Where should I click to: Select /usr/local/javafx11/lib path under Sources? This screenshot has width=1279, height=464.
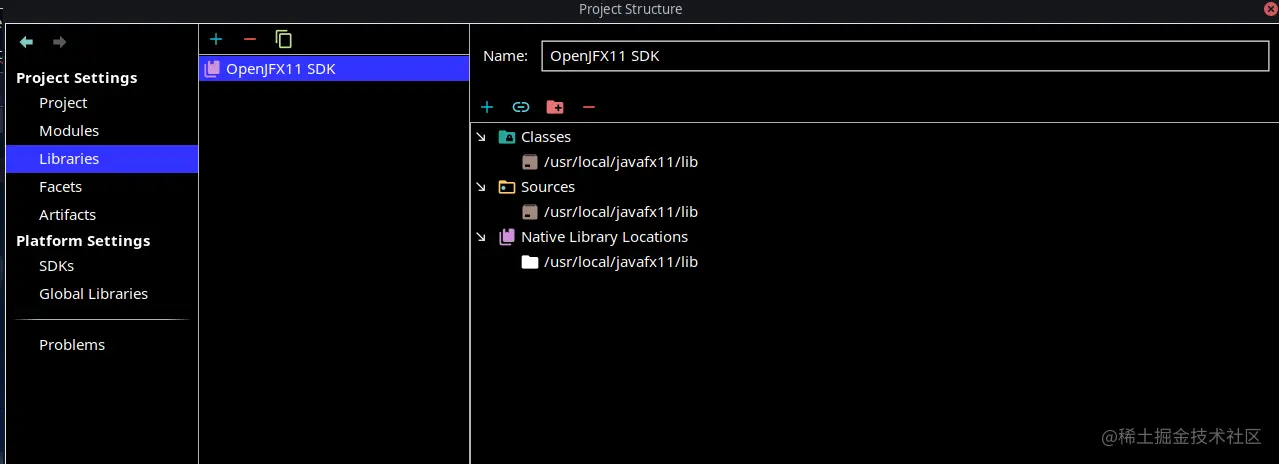point(621,212)
